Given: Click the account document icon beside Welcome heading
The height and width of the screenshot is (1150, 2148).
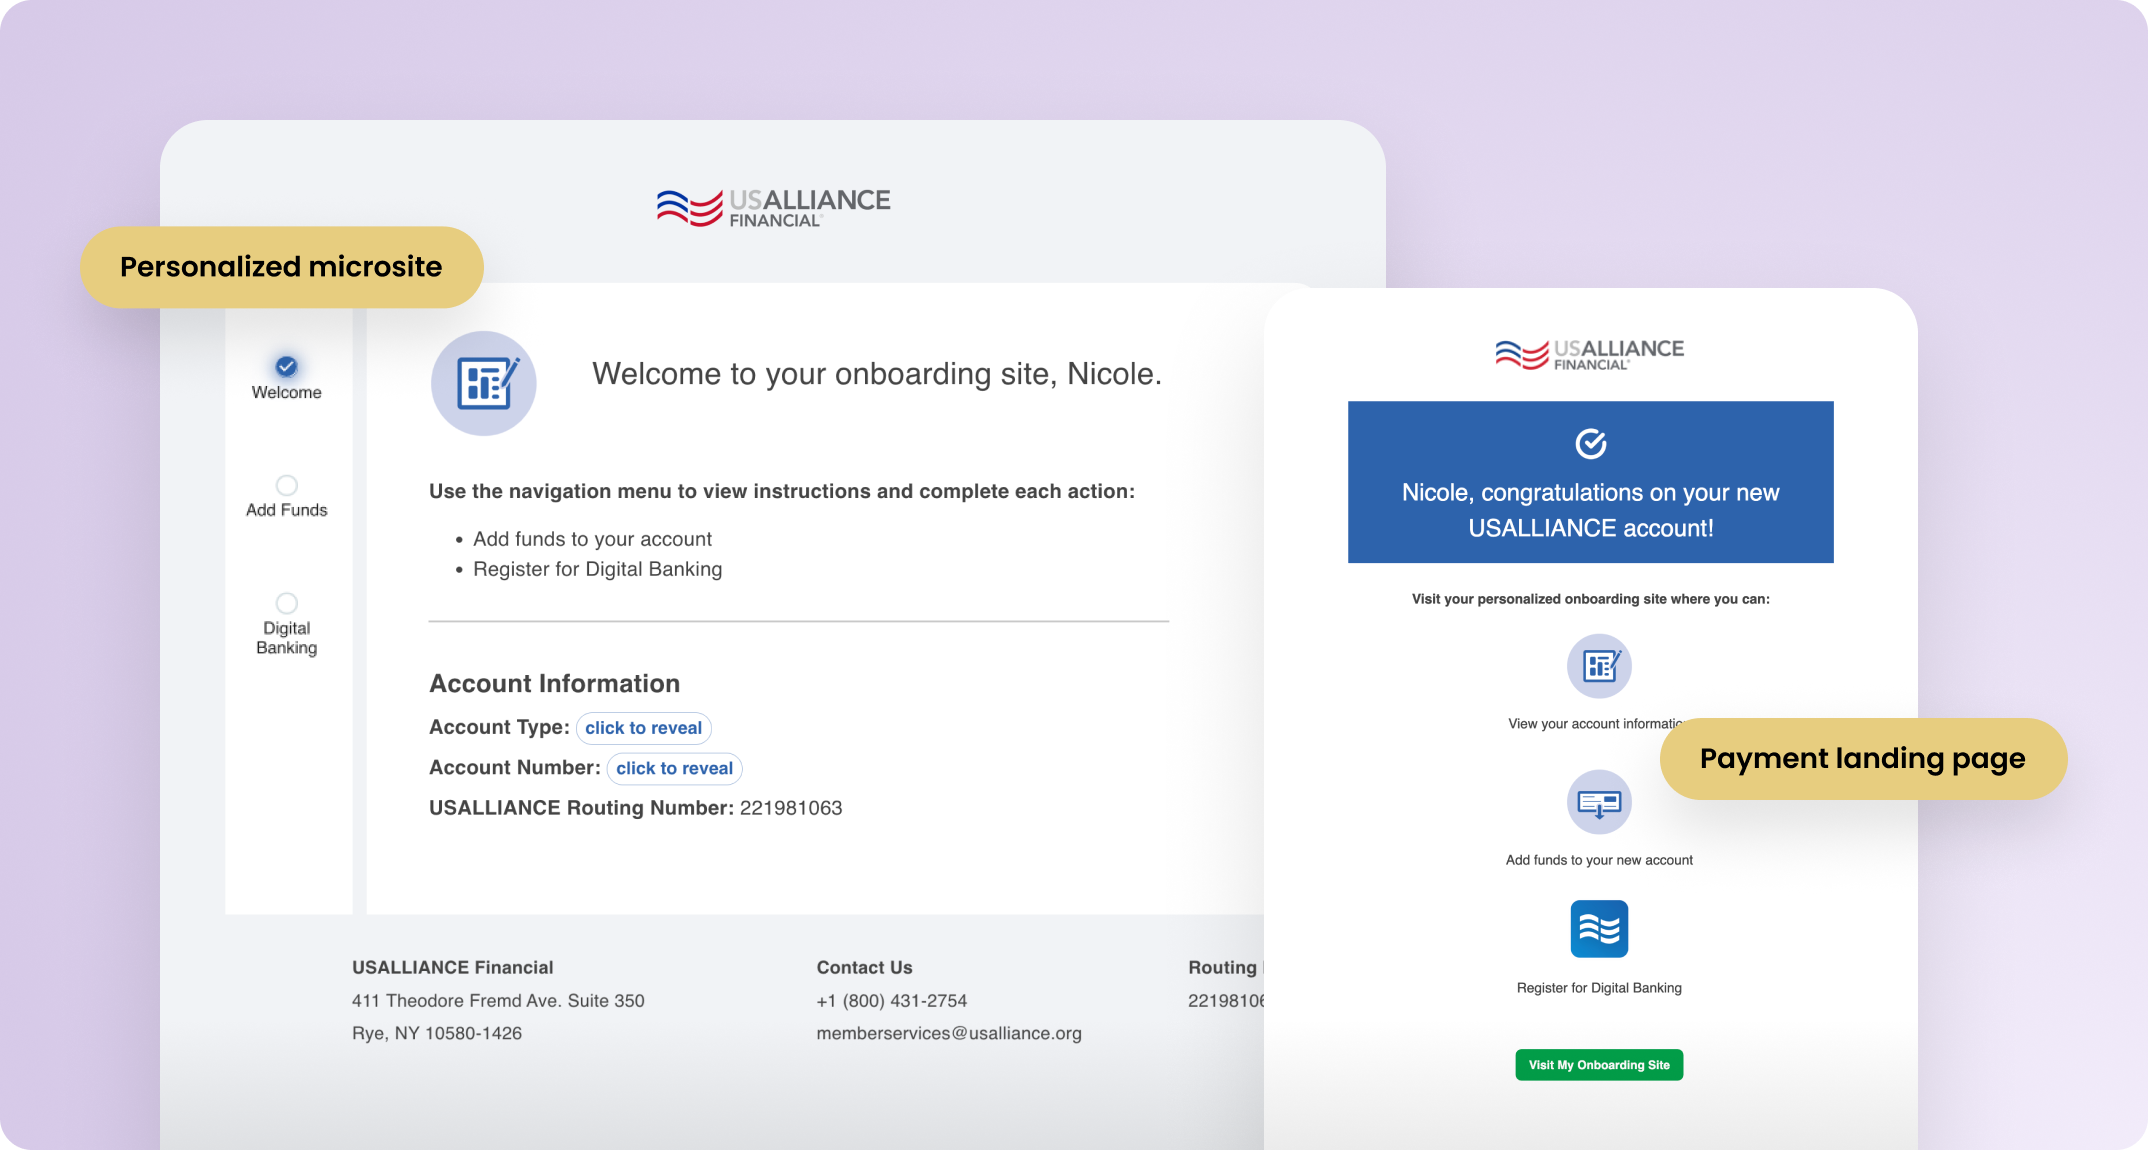Looking at the screenshot, I should 484,383.
